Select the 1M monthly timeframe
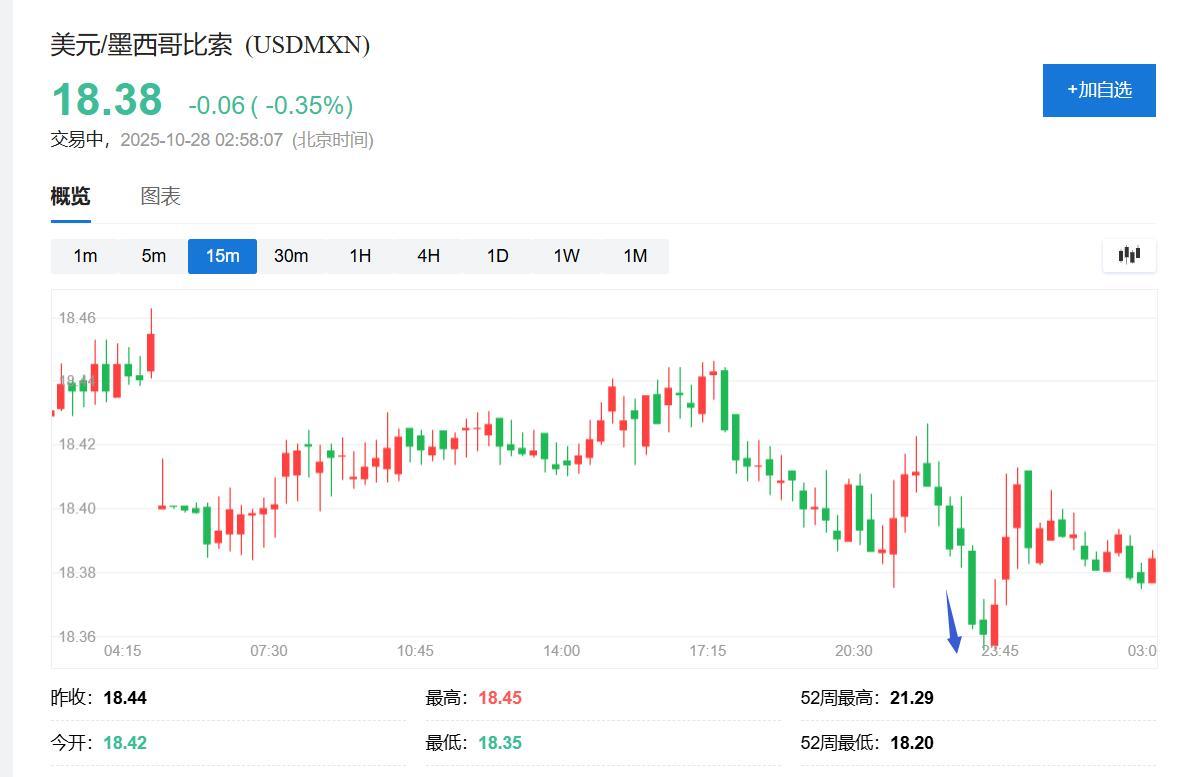The image size is (1177, 777). click(x=635, y=256)
